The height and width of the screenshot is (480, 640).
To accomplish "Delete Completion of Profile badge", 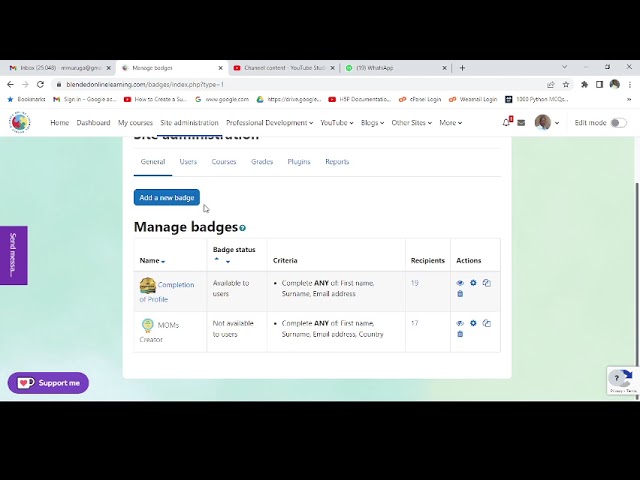I will 460,293.
